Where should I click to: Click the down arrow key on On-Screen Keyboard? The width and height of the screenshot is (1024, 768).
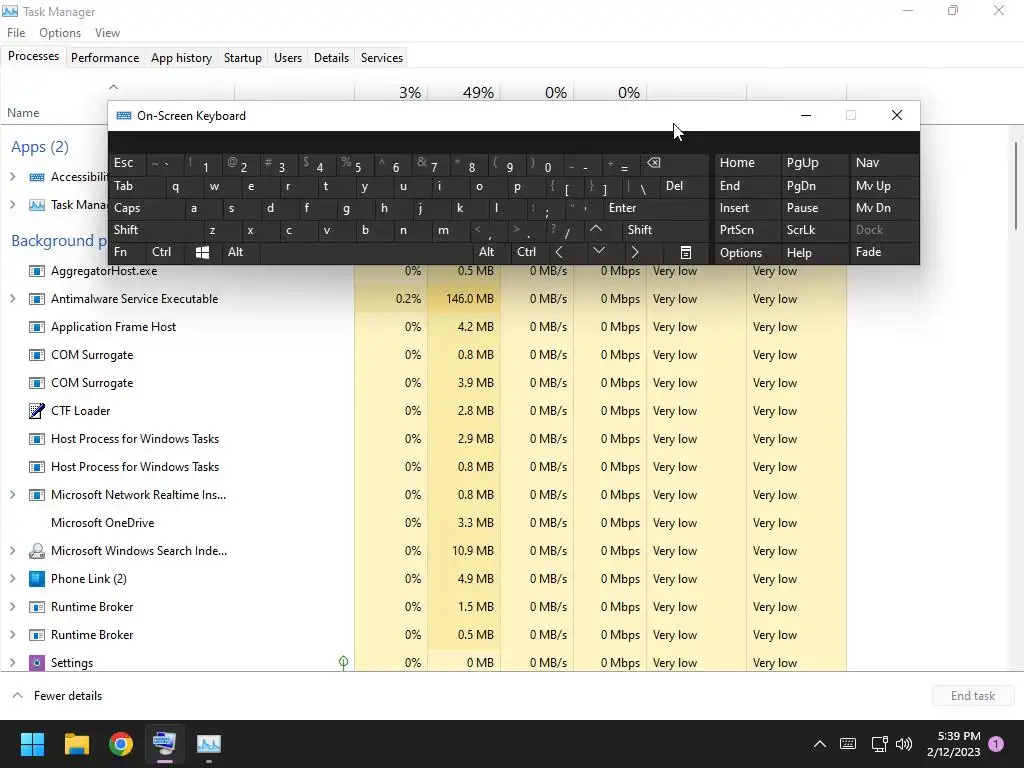(x=599, y=251)
